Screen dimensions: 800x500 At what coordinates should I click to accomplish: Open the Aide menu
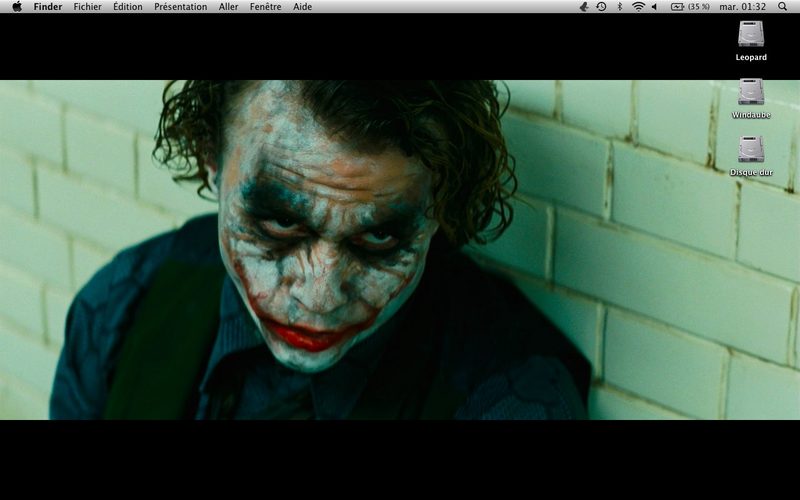303,7
